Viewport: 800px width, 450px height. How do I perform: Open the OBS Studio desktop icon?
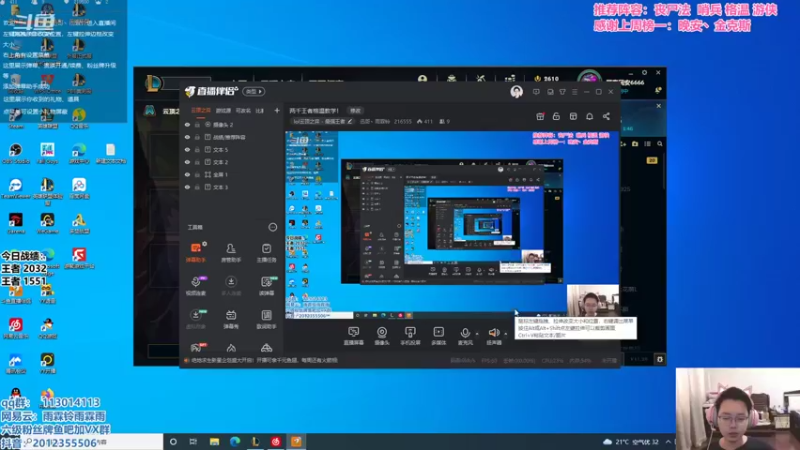coord(16,153)
